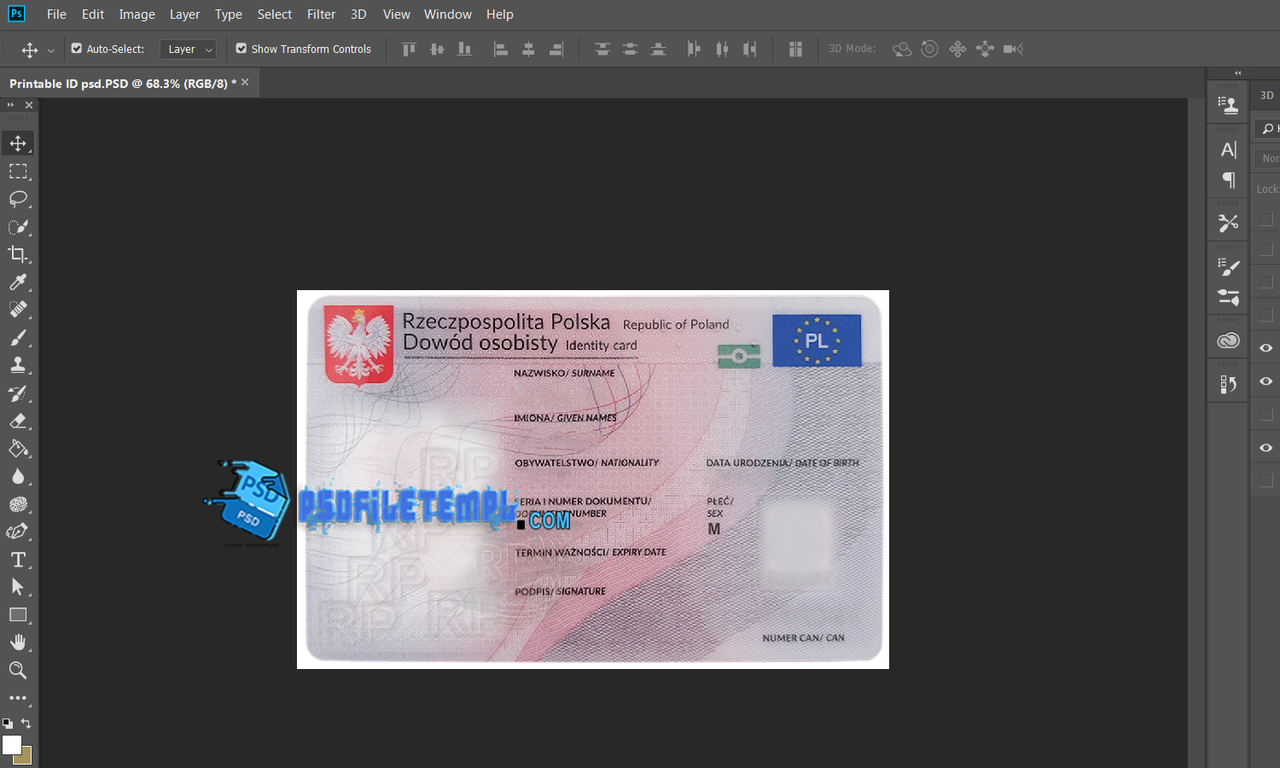Image resolution: width=1280 pixels, height=768 pixels.
Task: Select the Zoom tool
Action: [x=18, y=670]
